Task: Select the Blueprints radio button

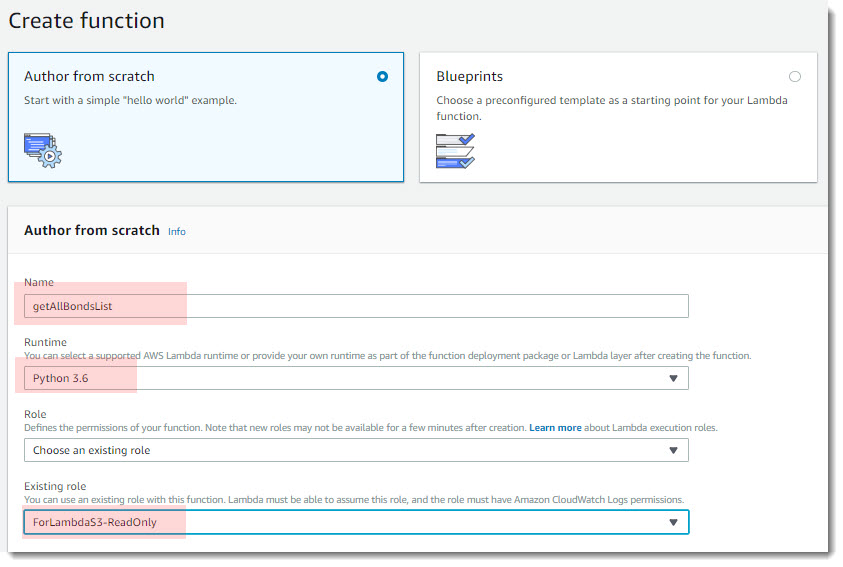Action: [x=795, y=76]
